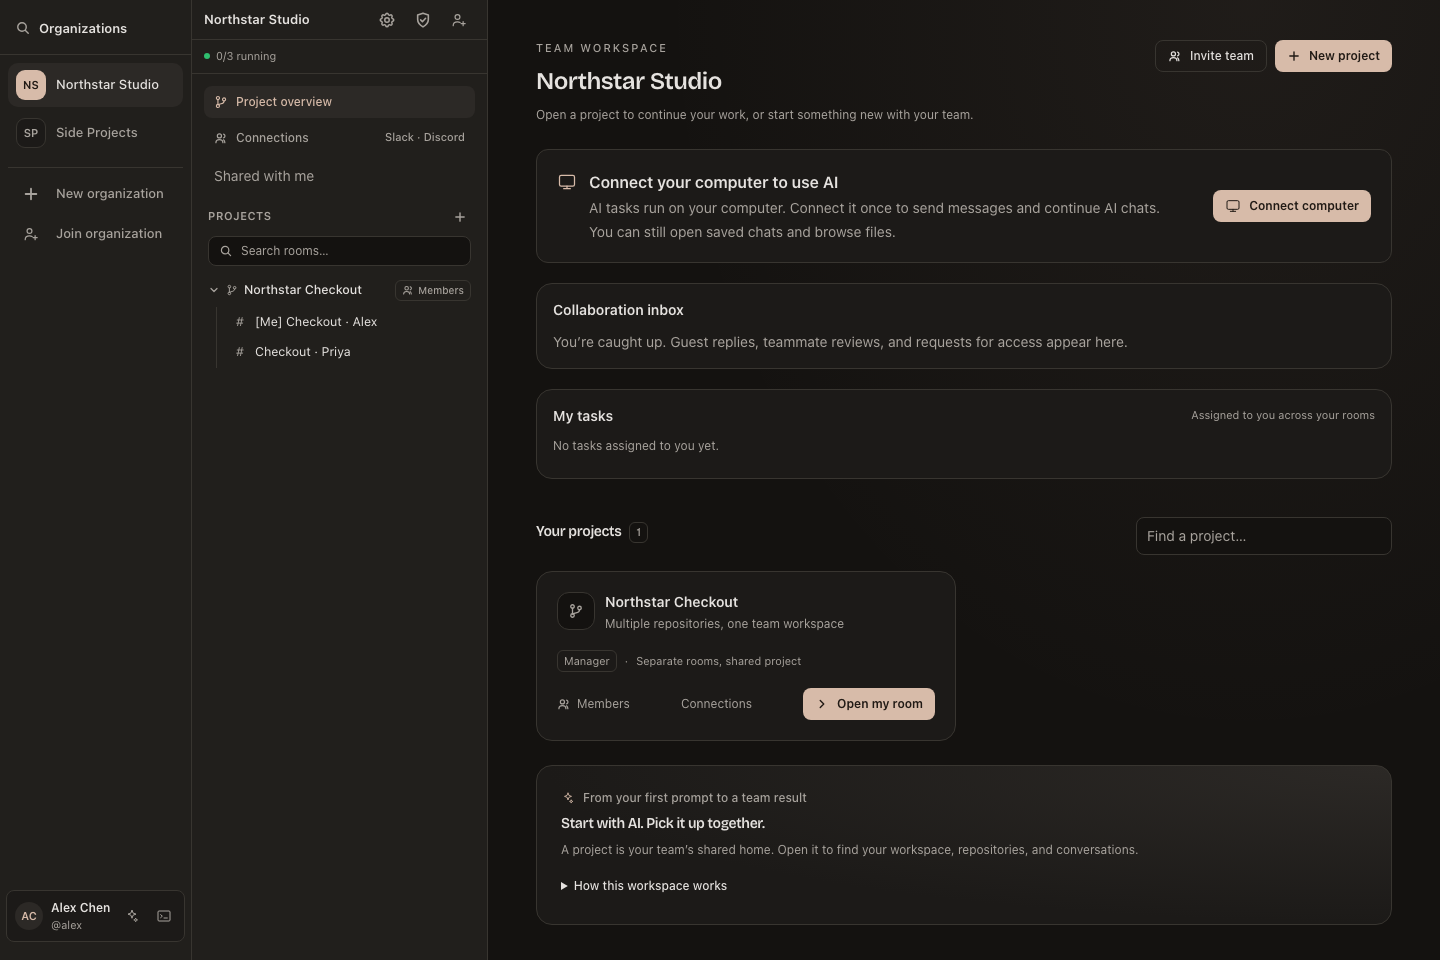Screen dimensions: 1440x960
Task: Click the AC user avatar
Action: pos(29,916)
